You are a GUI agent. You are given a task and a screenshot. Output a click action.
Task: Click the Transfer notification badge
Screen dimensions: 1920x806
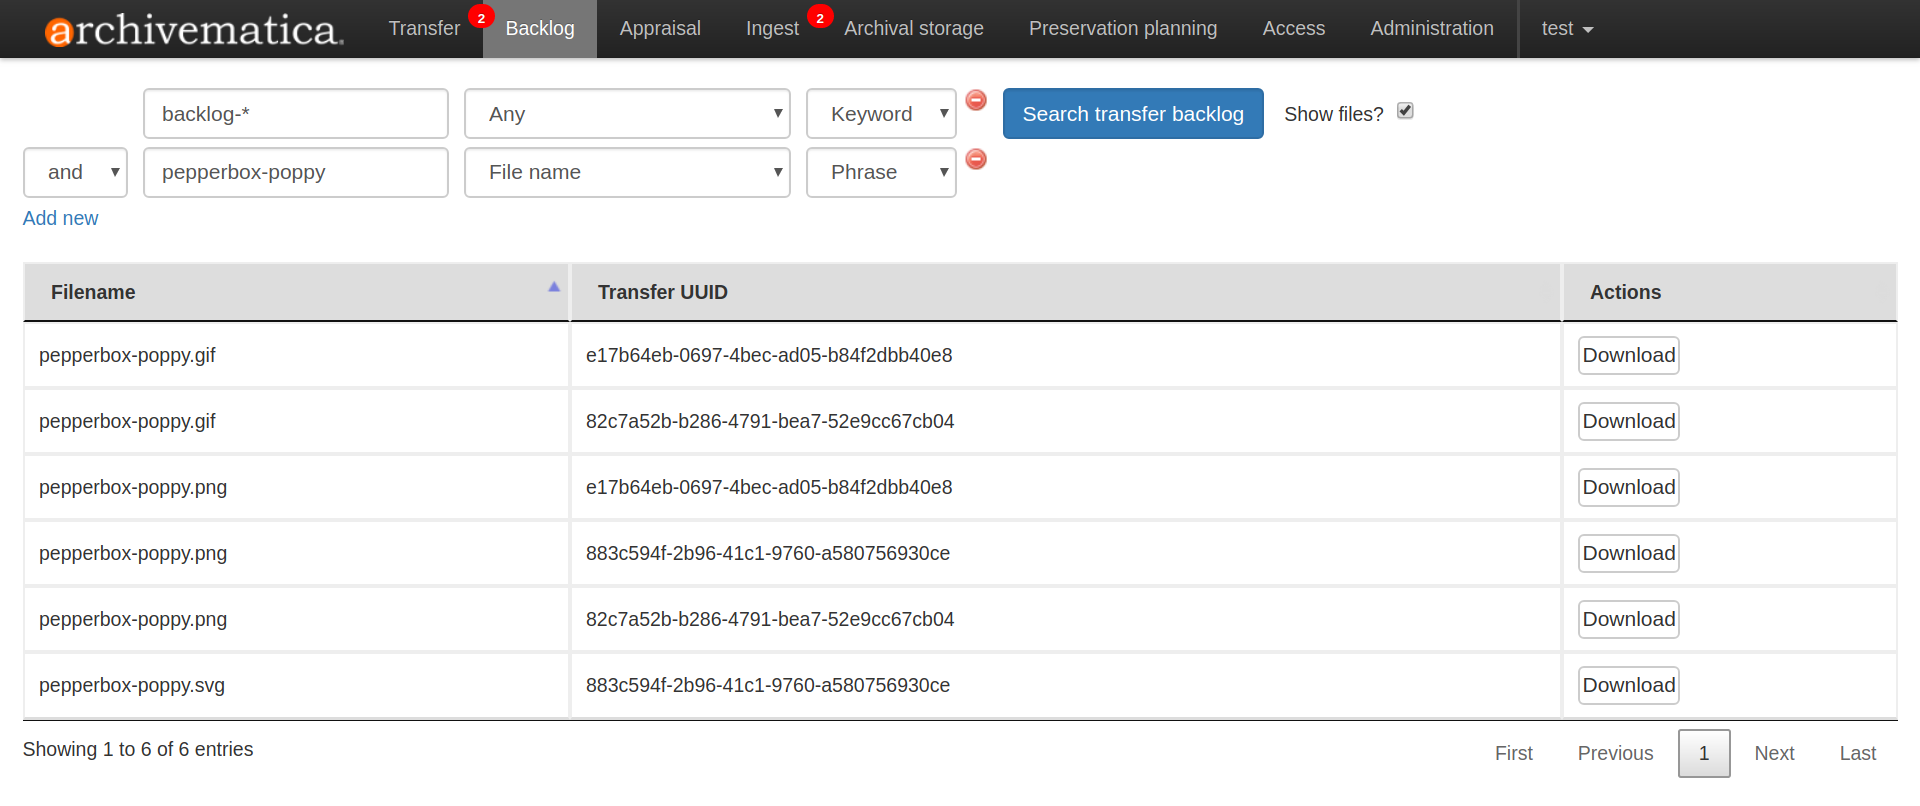tap(481, 17)
